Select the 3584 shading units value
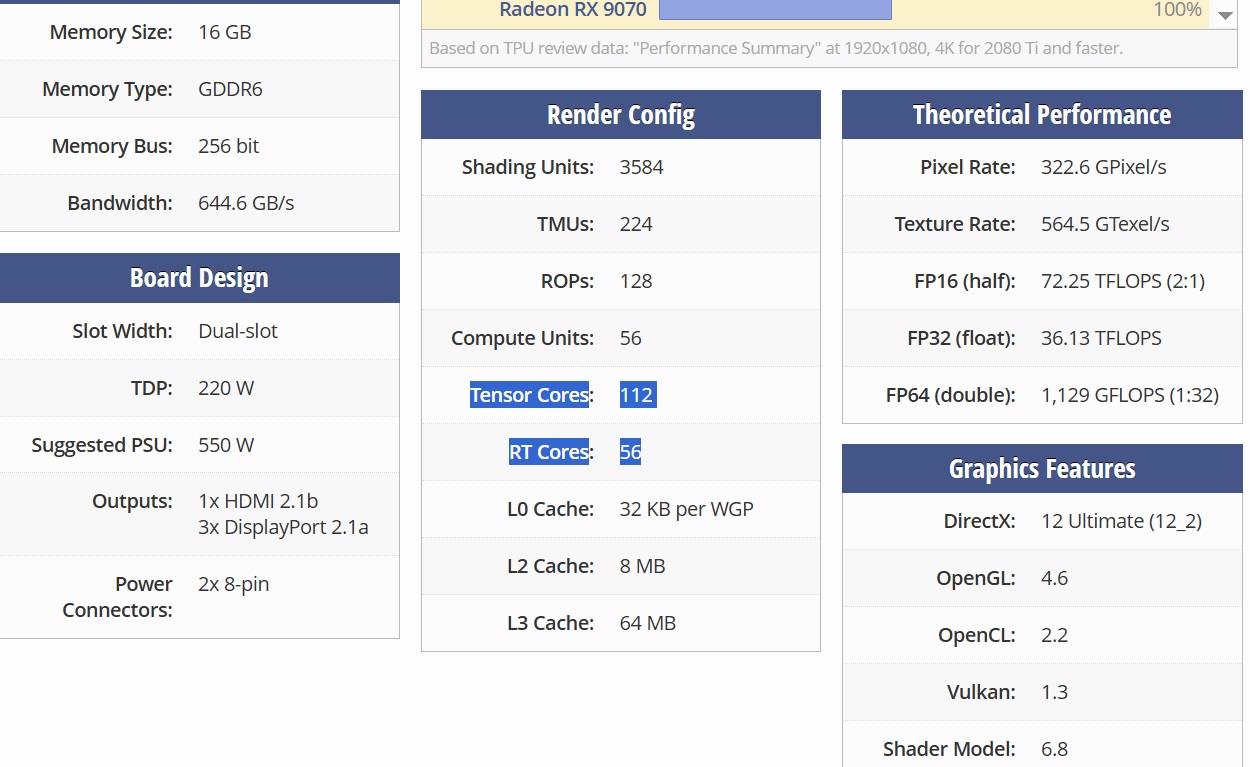The width and height of the screenshot is (1250, 767). [x=641, y=167]
